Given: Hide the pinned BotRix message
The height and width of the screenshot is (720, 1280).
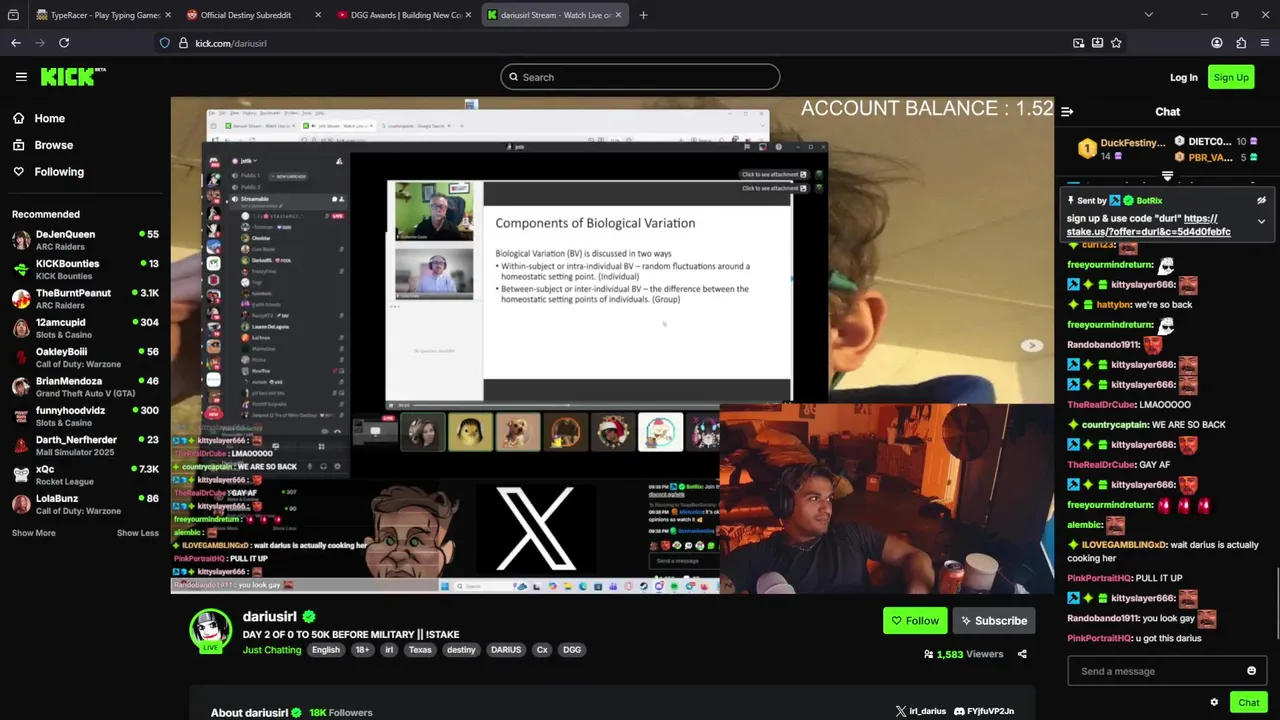Looking at the screenshot, I should click(1261, 200).
